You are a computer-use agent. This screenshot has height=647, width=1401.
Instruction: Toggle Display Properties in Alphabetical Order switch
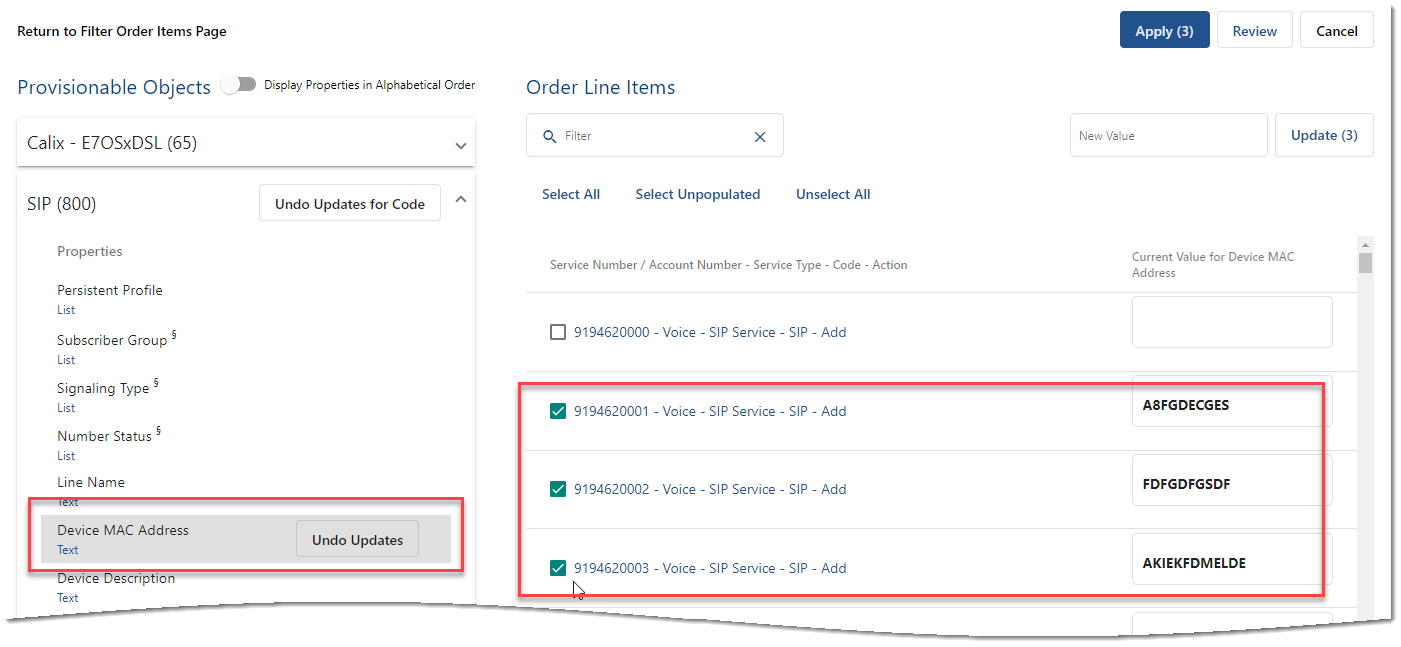click(x=238, y=85)
